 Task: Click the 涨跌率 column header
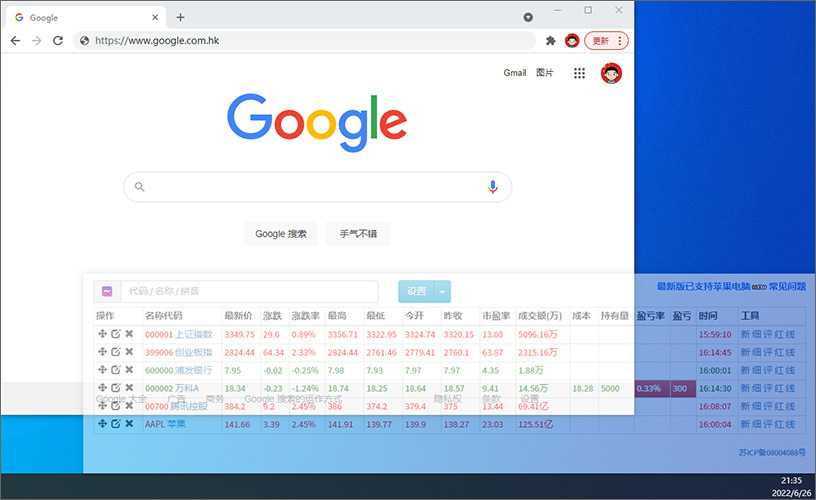(305, 316)
